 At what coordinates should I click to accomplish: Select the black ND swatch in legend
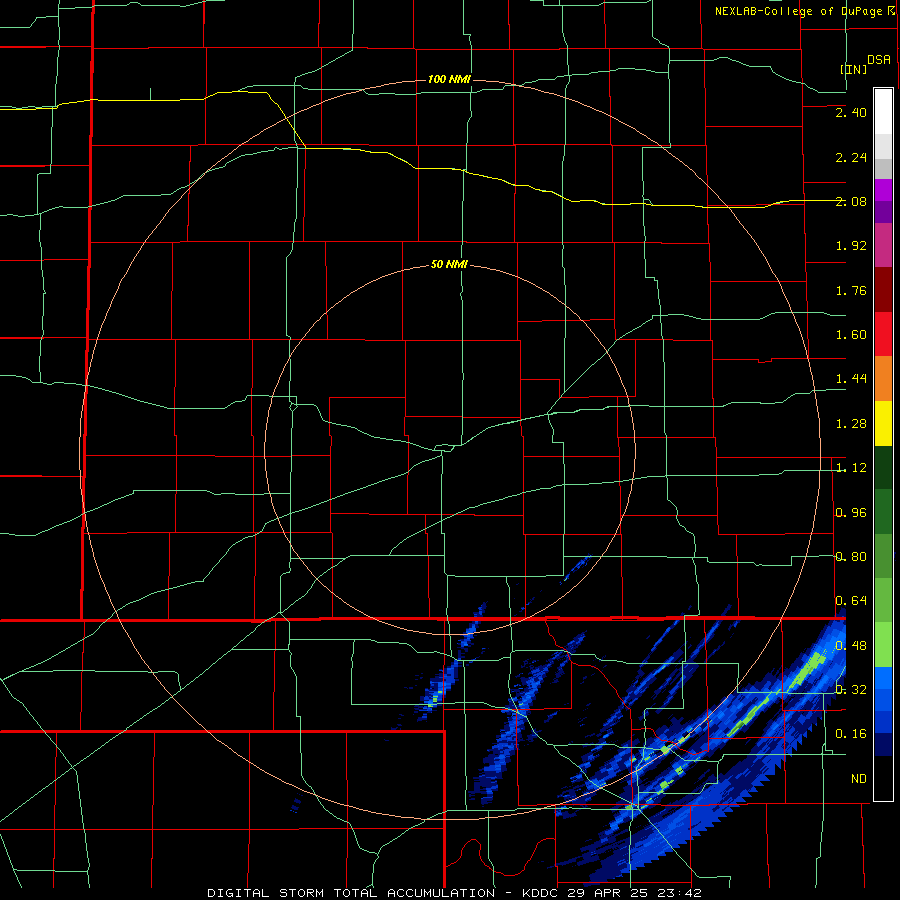(x=883, y=778)
